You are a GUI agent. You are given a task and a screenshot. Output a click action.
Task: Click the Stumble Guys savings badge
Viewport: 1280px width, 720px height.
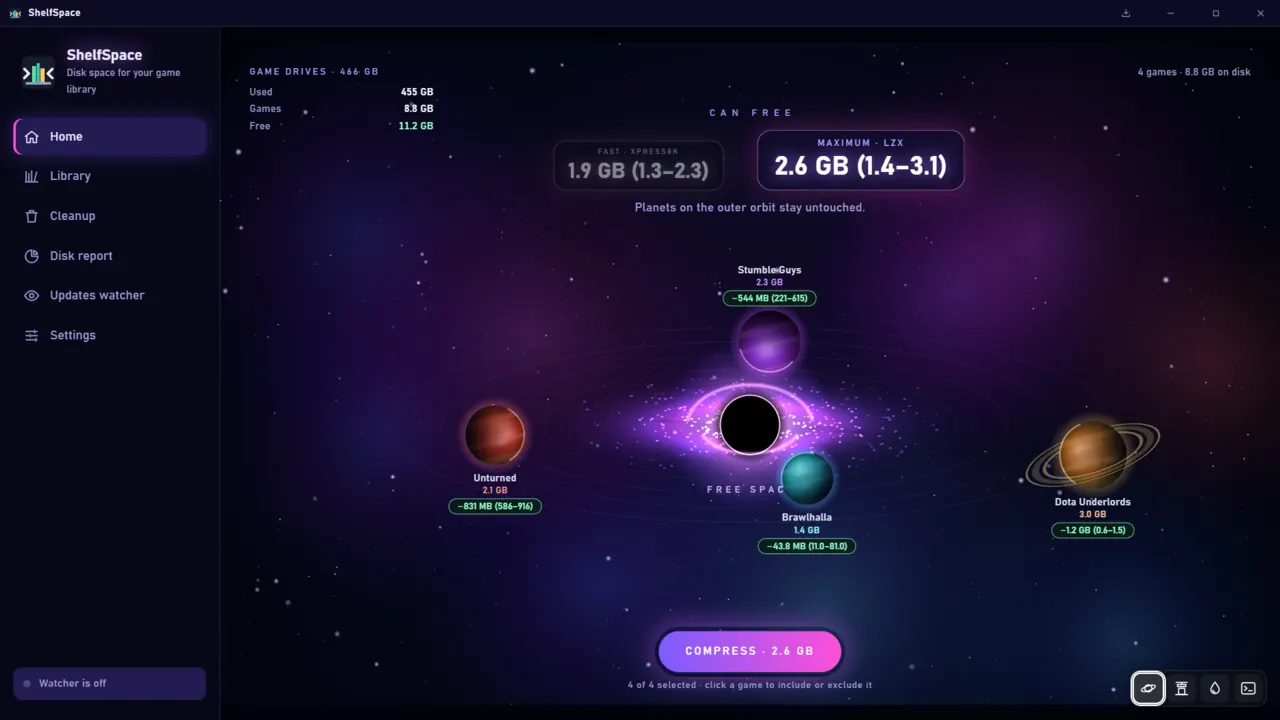click(769, 298)
